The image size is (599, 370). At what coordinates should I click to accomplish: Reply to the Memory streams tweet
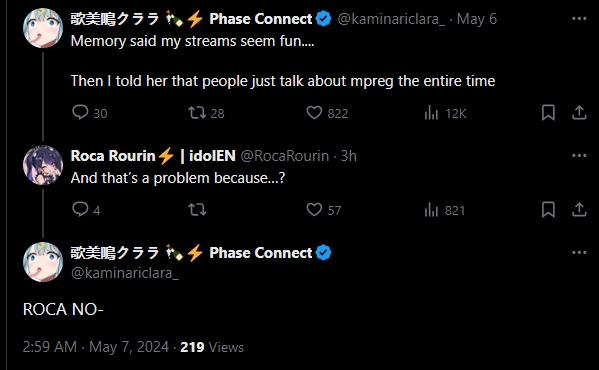(80, 113)
